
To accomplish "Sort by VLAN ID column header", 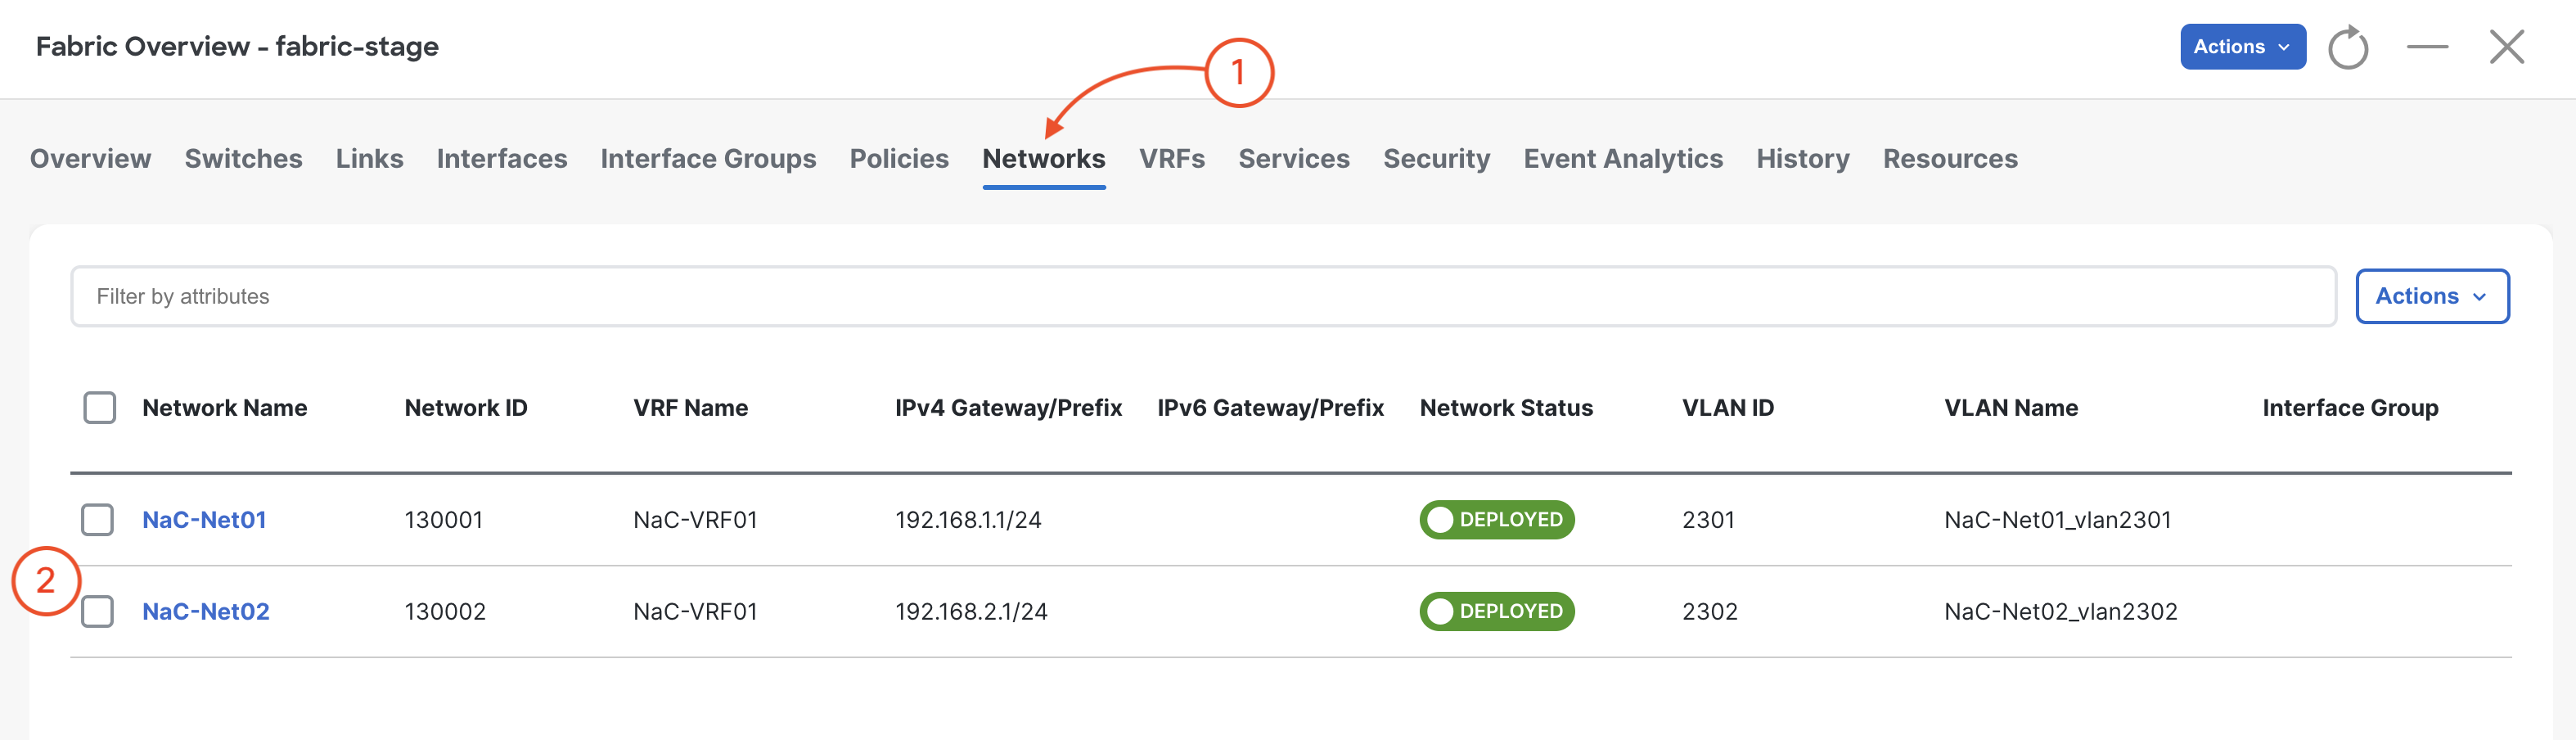I will coord(1727,407).
